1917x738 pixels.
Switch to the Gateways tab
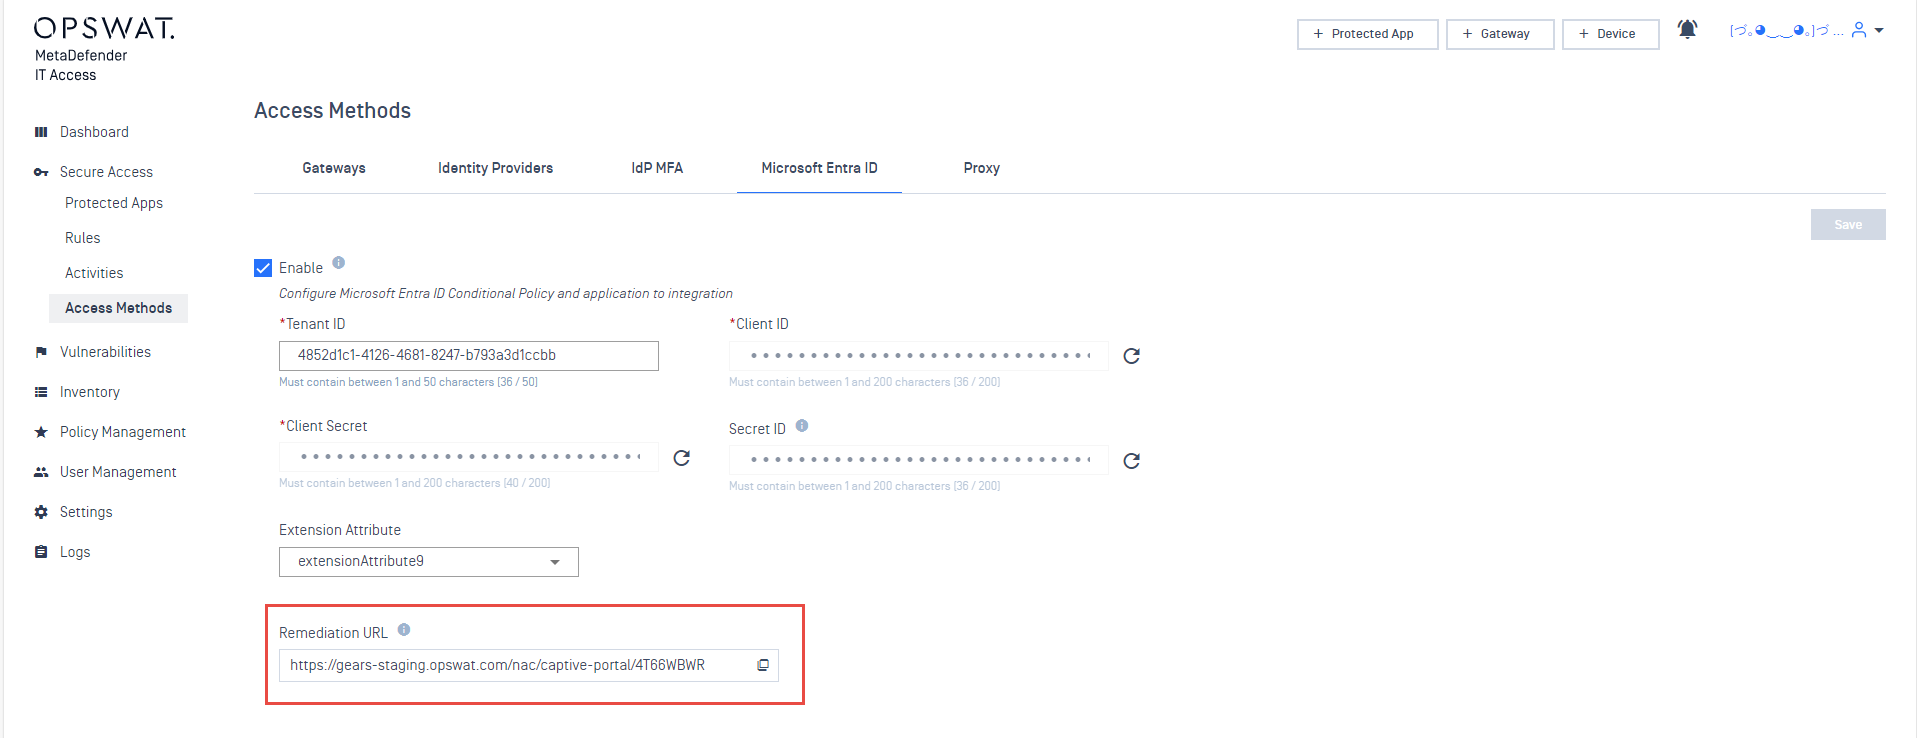click(x=334, y=168)
